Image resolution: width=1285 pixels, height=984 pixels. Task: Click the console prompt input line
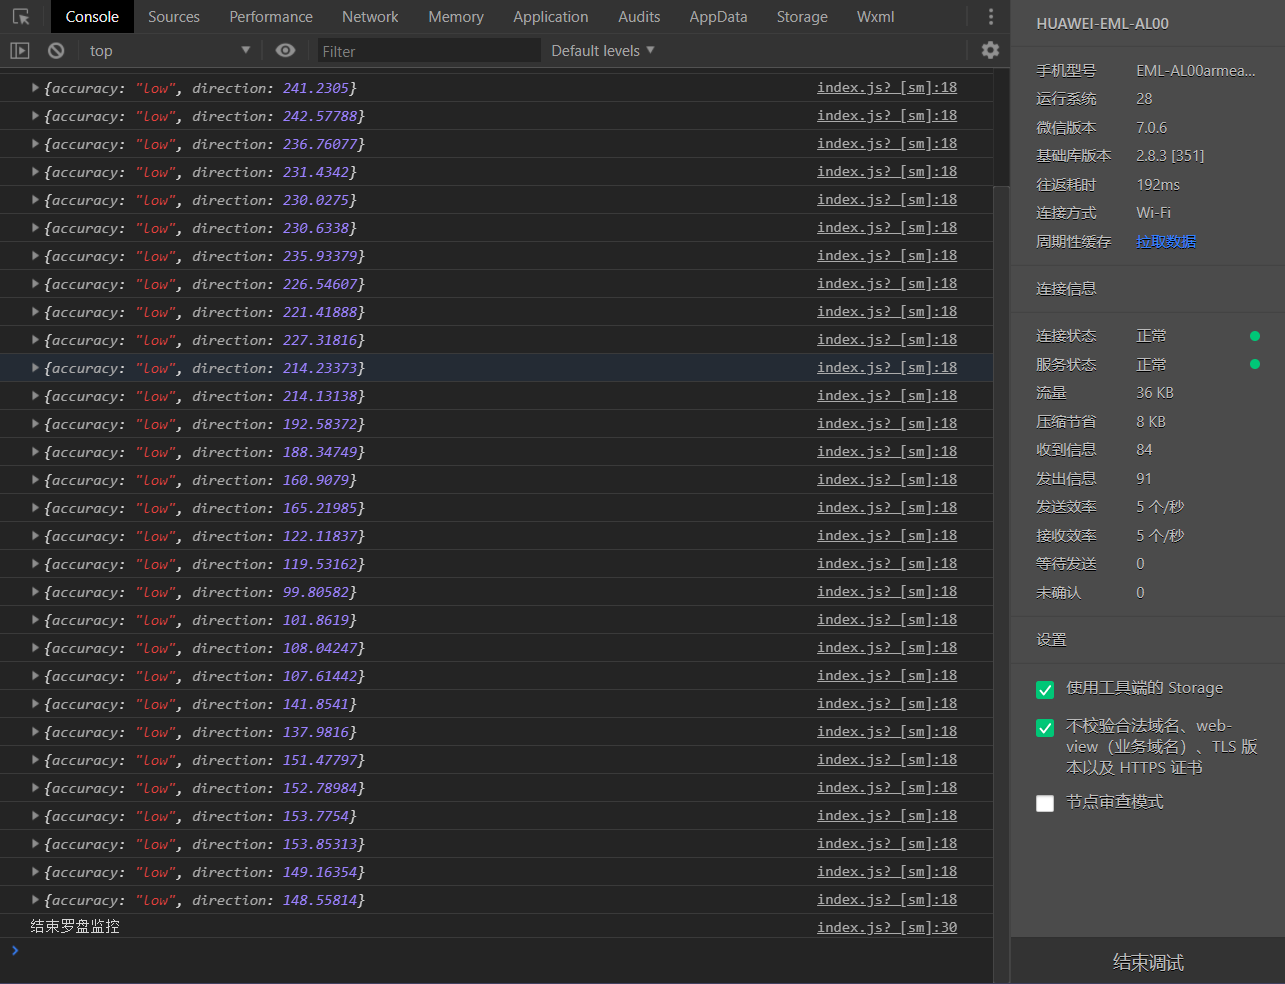tap(500, 951)
